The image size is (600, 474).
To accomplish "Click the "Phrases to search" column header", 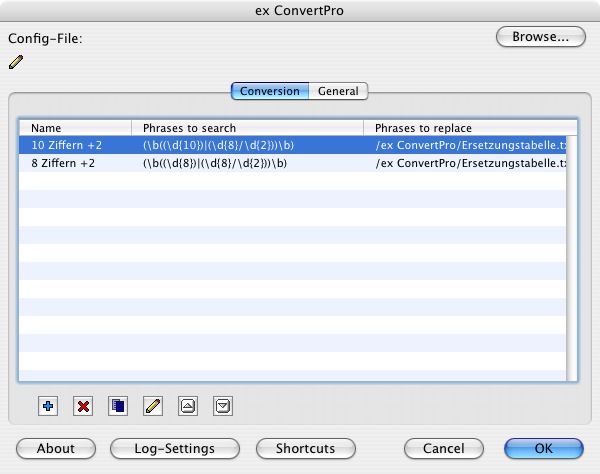I will pyautogui.click(x=248, y=128).
